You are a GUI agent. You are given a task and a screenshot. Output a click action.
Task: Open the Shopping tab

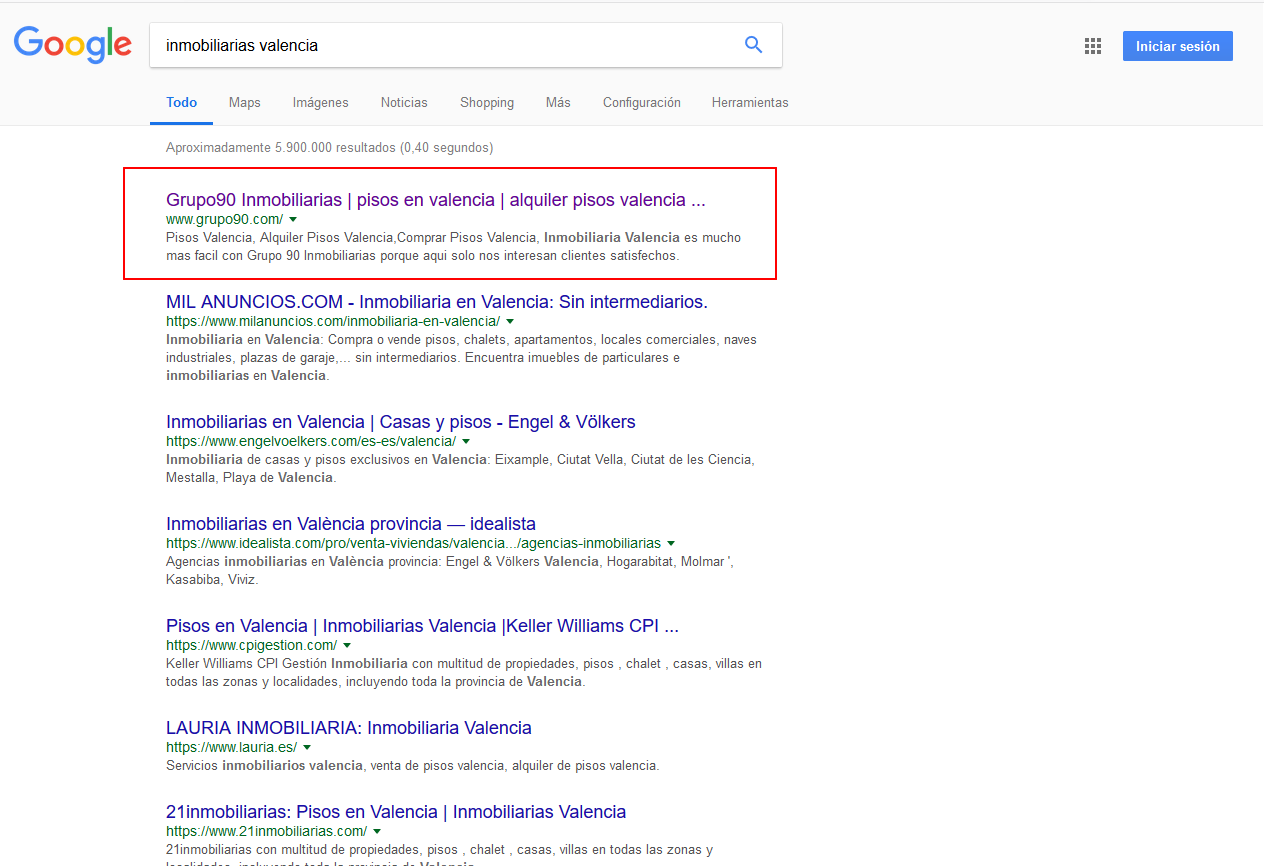487,103
